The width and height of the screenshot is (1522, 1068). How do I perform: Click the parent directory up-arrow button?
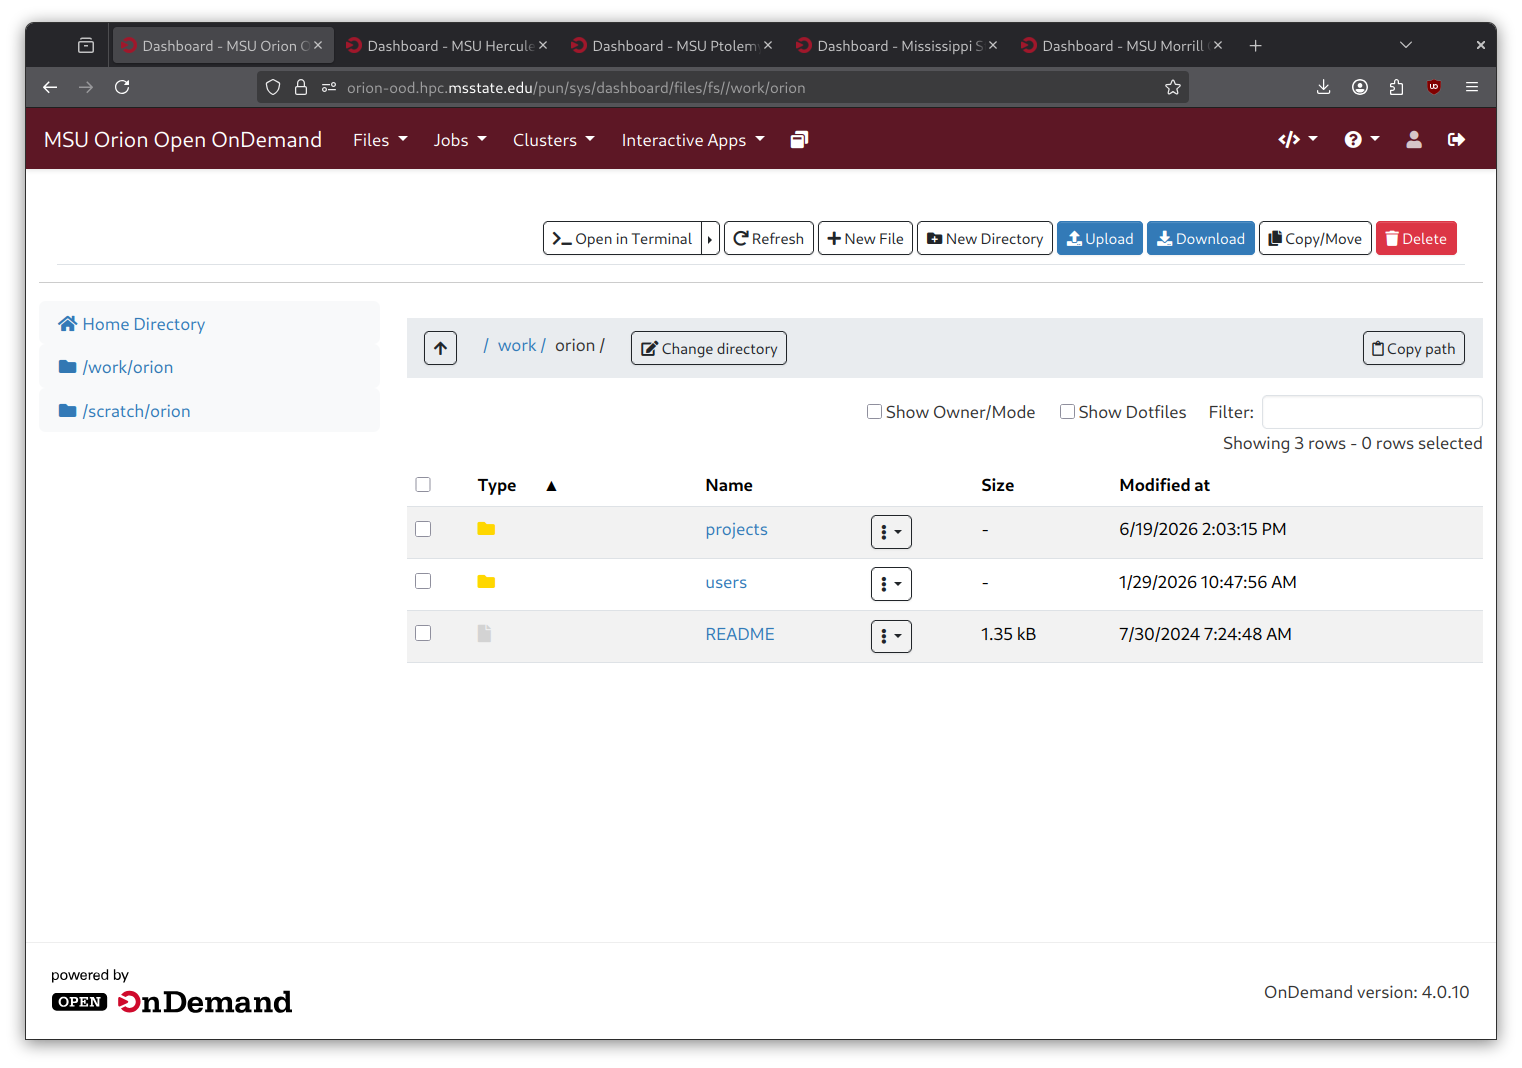440,348
